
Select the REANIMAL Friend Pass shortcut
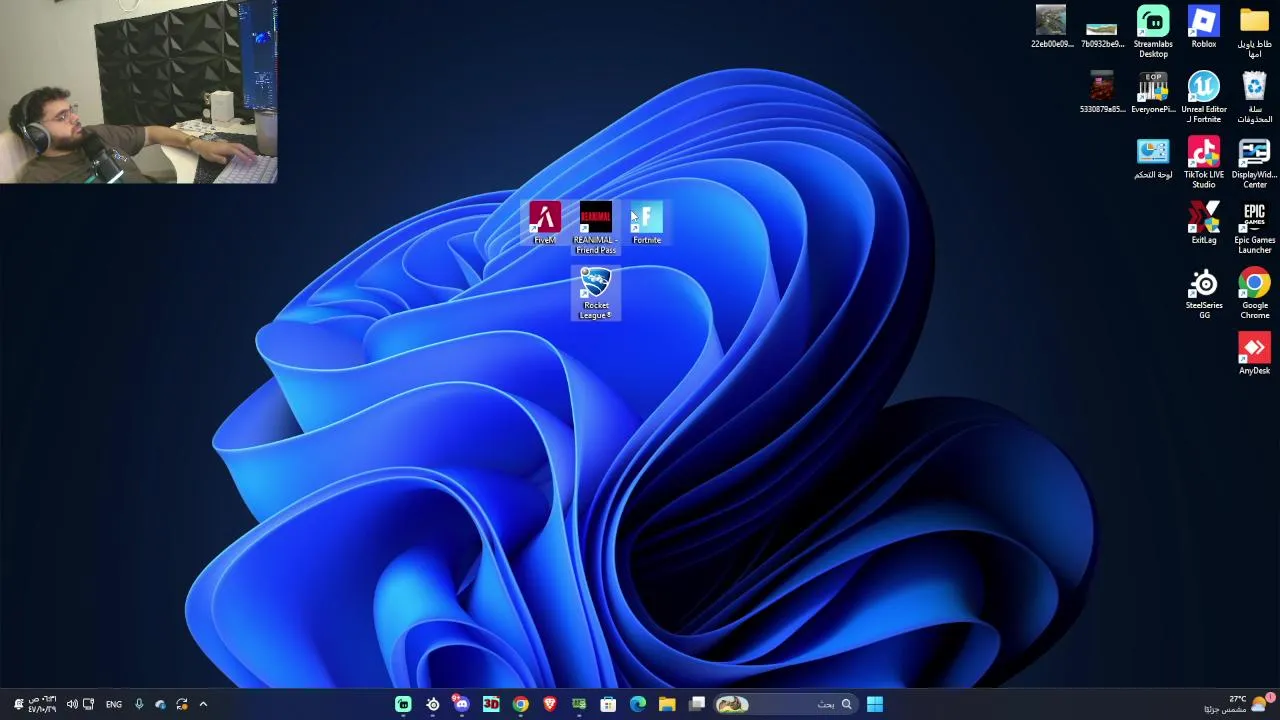click(x=596, y=228)
